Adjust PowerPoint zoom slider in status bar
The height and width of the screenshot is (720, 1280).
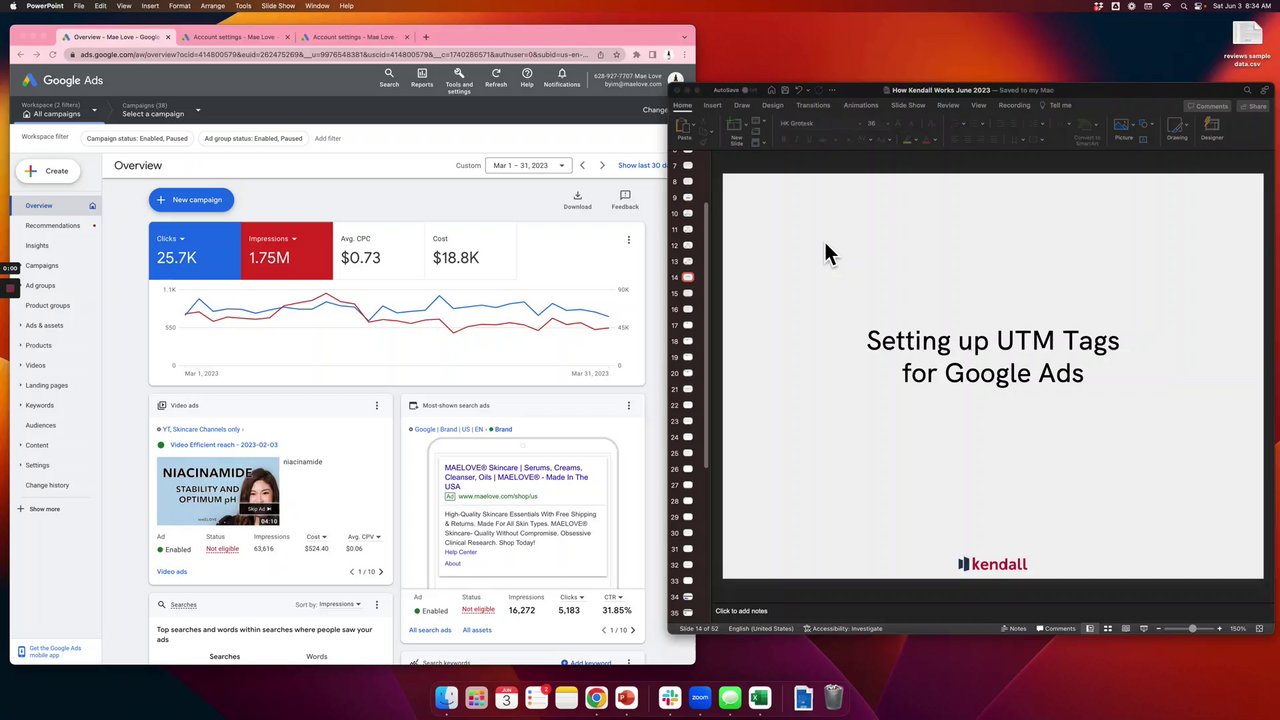click(1191, 628)
